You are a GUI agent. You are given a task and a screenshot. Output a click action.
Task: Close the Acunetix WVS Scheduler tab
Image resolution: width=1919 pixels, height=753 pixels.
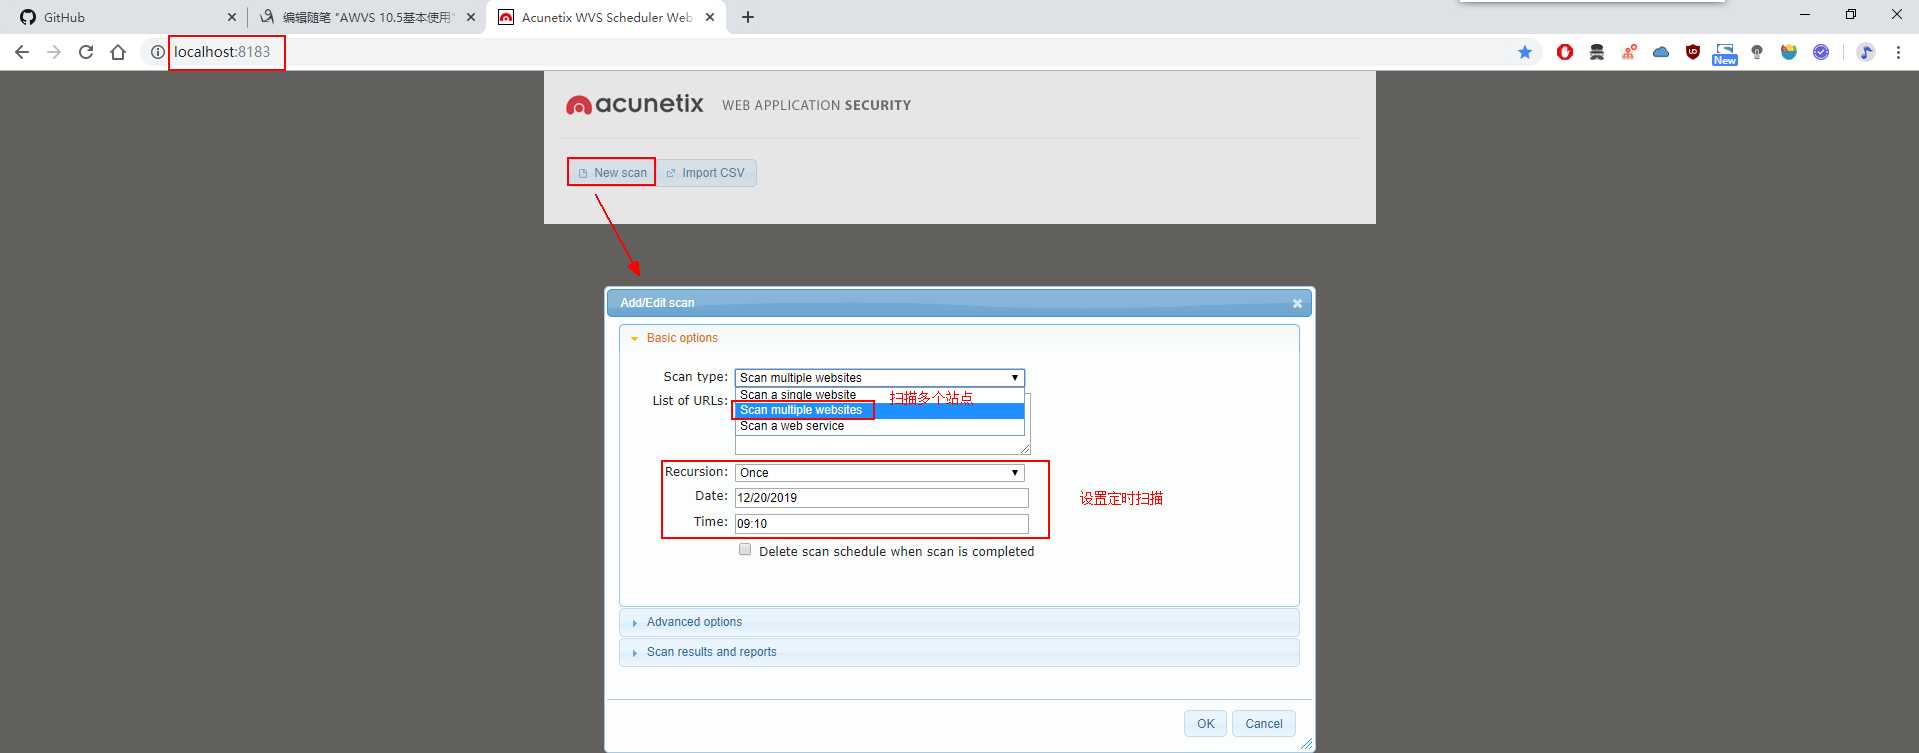710,17
